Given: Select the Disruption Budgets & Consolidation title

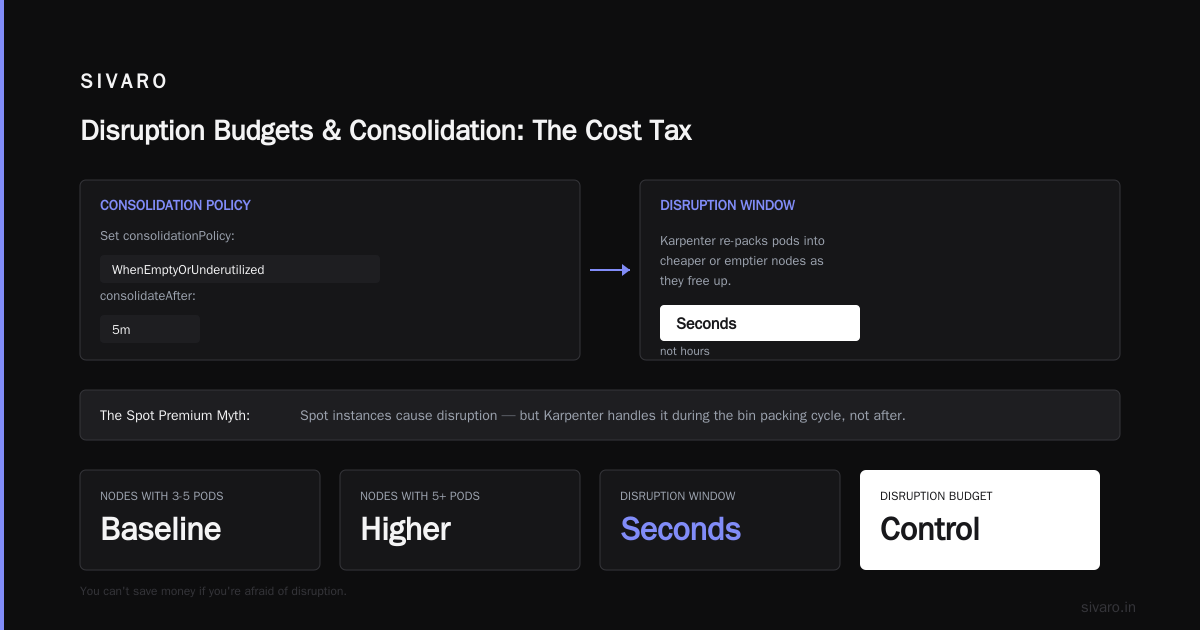Looking at the screenshot, I should click(386, 130).
